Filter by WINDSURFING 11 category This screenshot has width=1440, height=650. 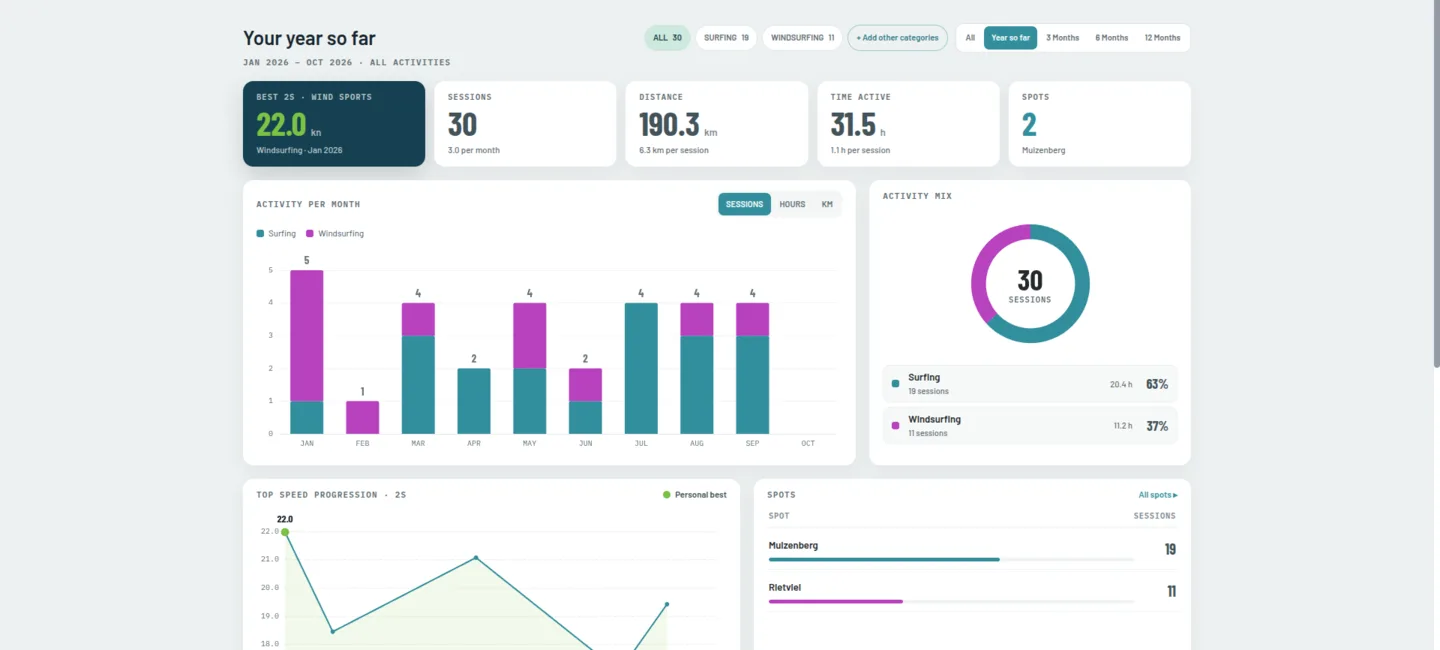803,38
